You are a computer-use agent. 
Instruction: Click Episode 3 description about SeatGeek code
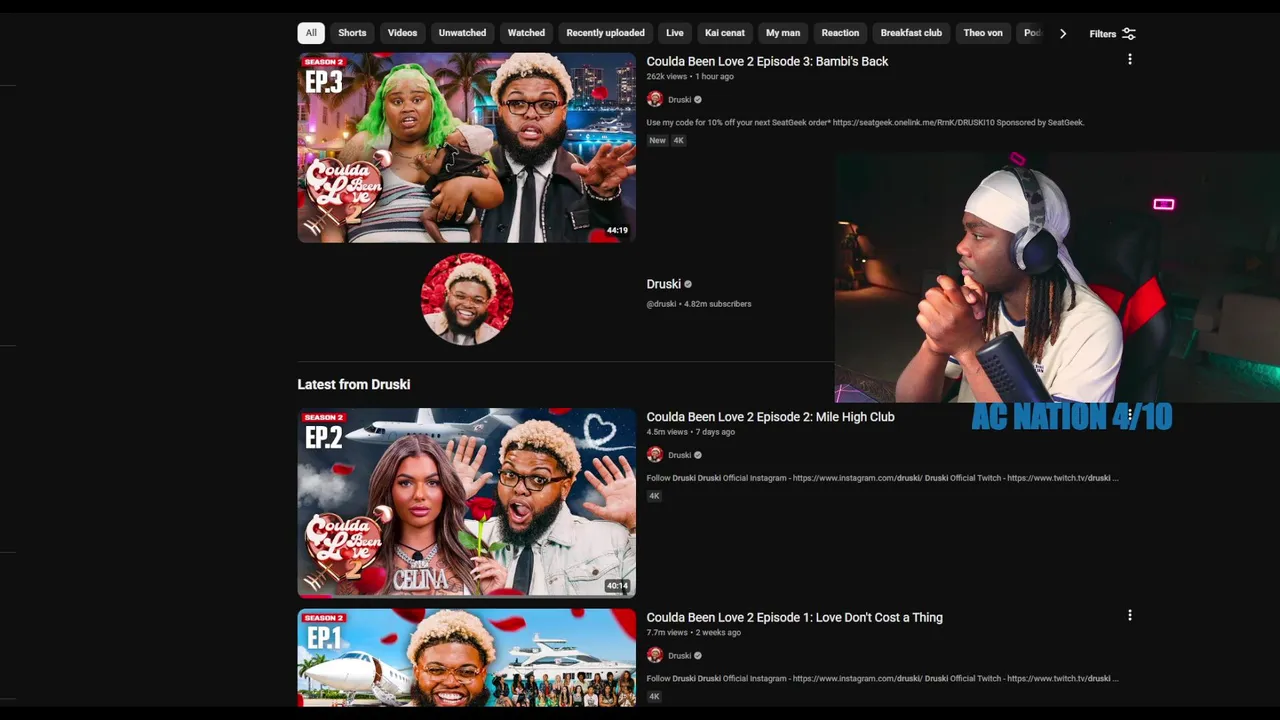tap(865, 122)
